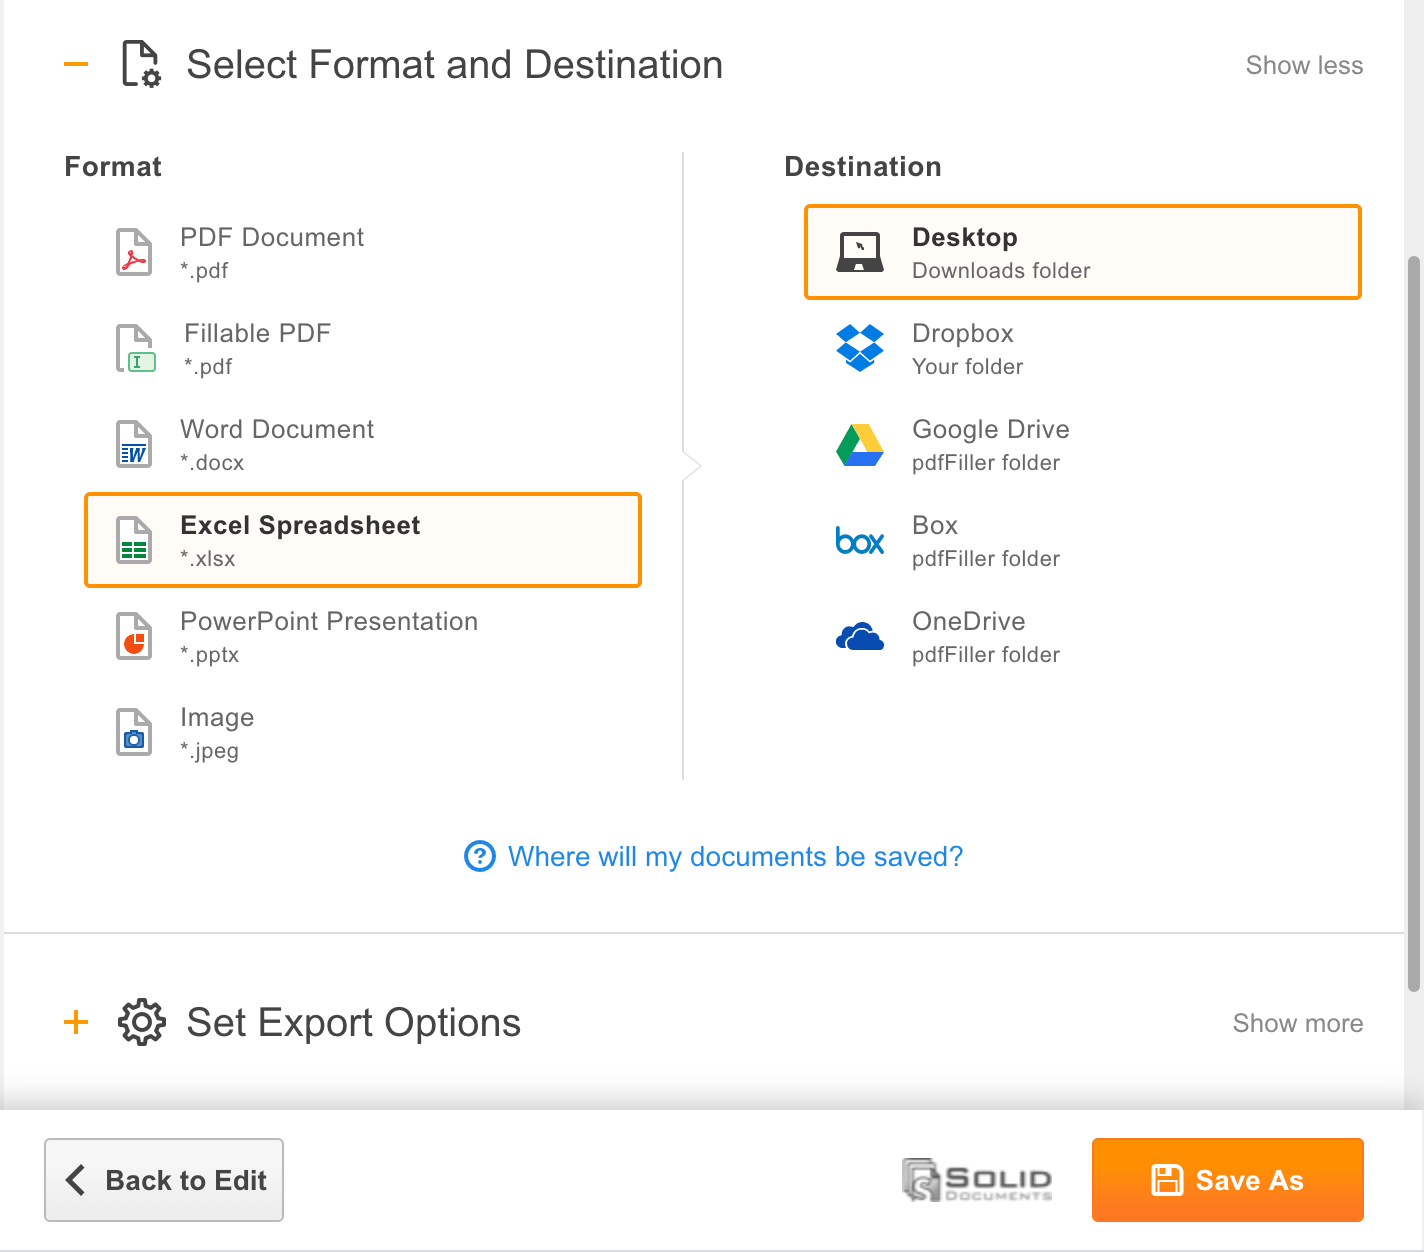Go Back to Edit
Viewport: 1424px width, 1252px height.
coord(164,1180)
